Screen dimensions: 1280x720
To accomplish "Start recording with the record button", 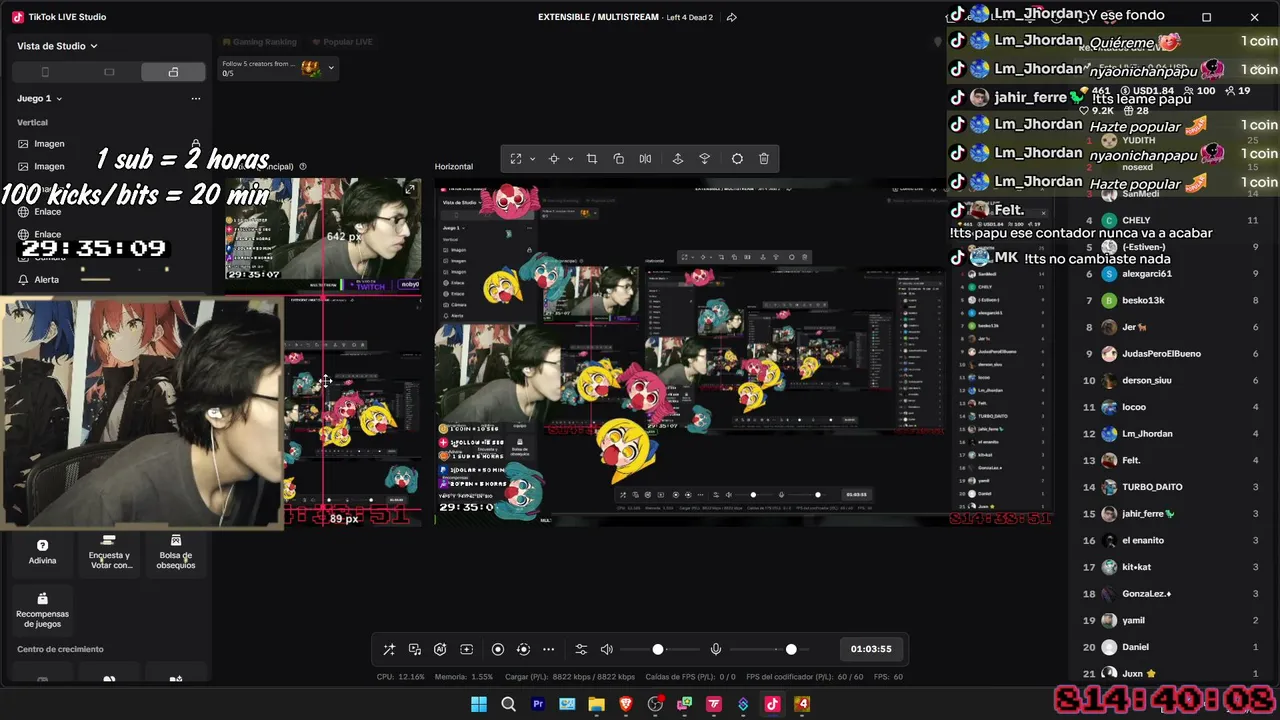I will click(498, 649).
